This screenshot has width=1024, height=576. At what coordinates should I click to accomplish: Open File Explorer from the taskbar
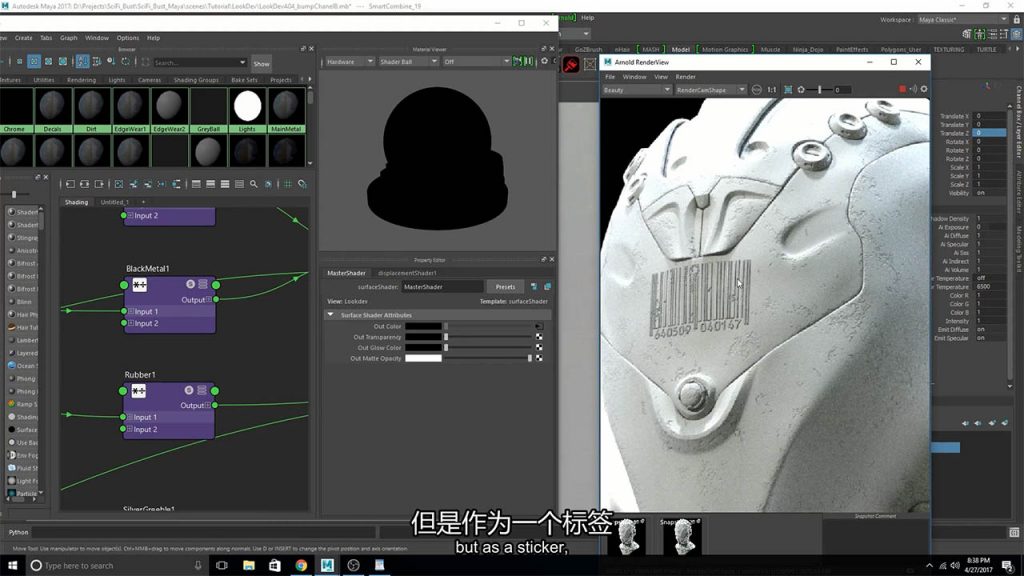pyautogui.click(x=249, y=565)
